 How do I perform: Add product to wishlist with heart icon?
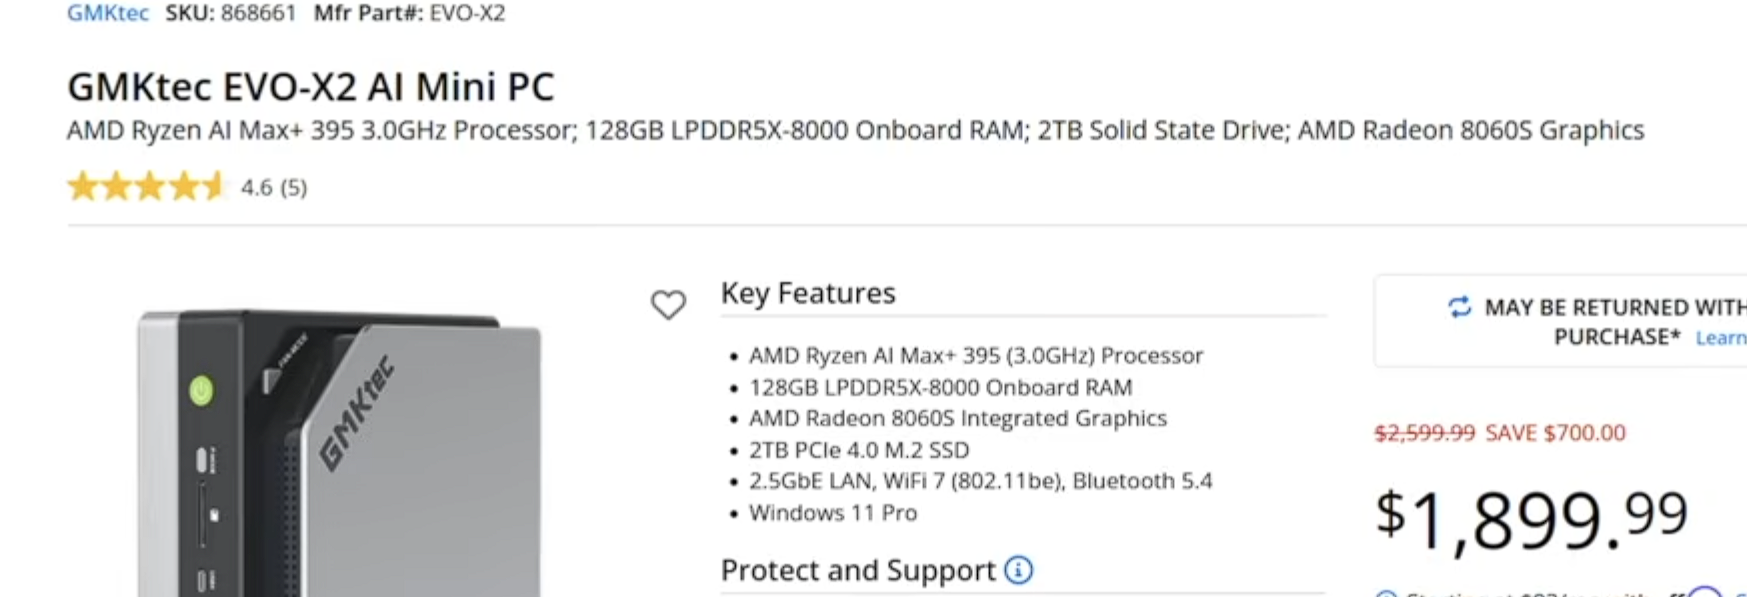(668, 304)
